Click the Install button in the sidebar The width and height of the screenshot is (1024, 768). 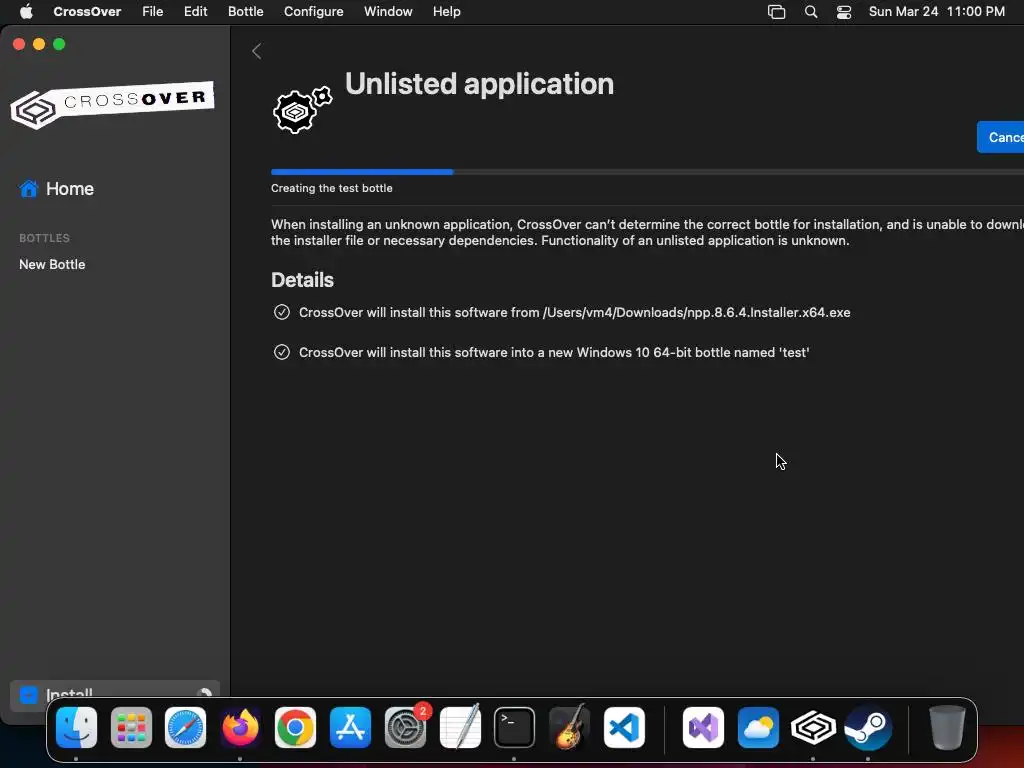[x=115, y=694]
